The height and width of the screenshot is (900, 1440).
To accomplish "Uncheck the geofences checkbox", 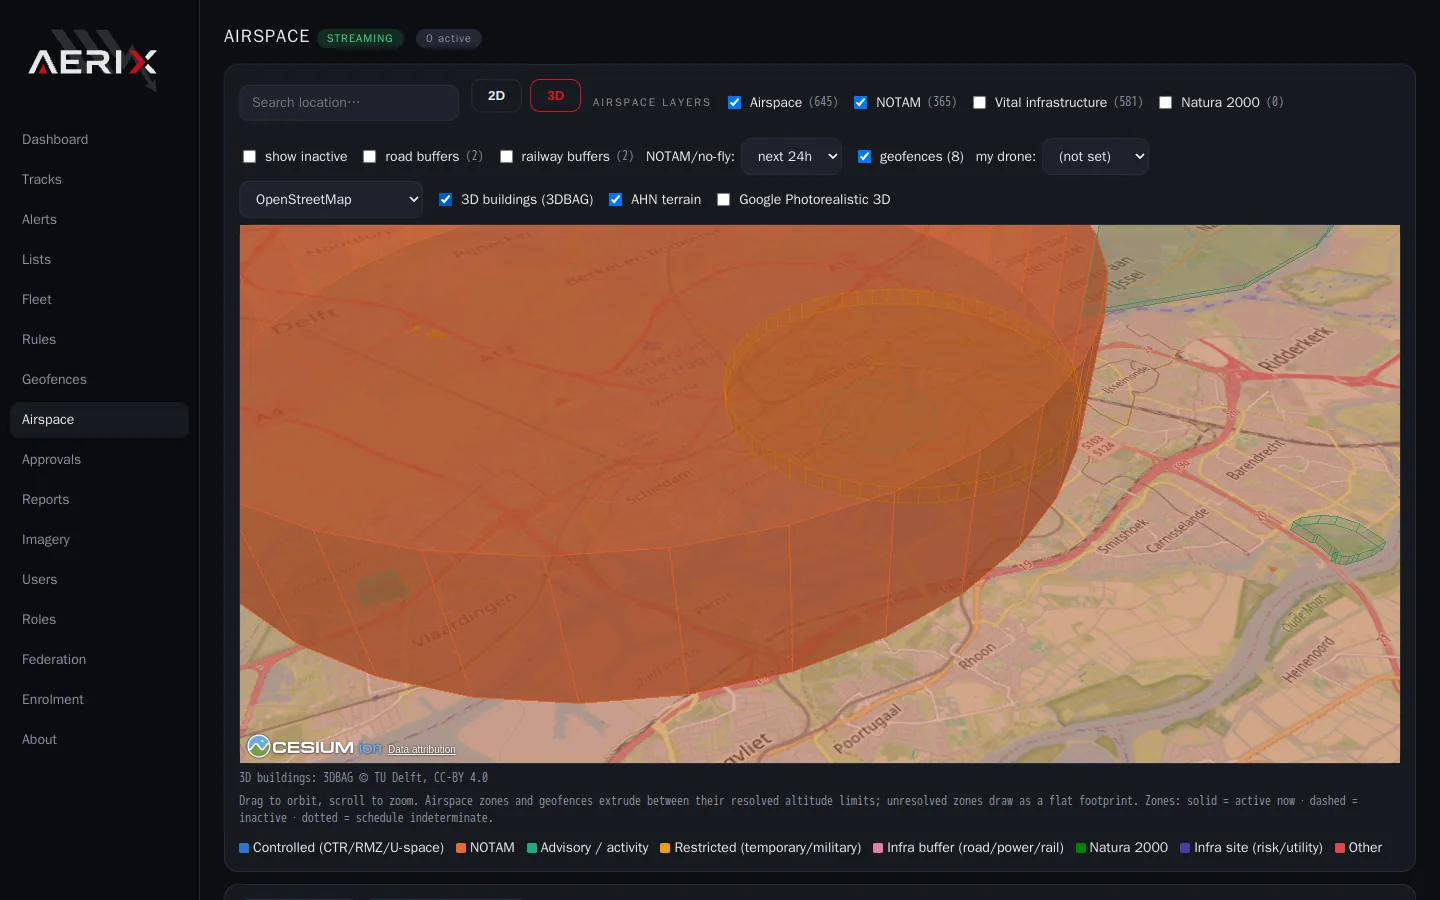I will click(865, 156).
